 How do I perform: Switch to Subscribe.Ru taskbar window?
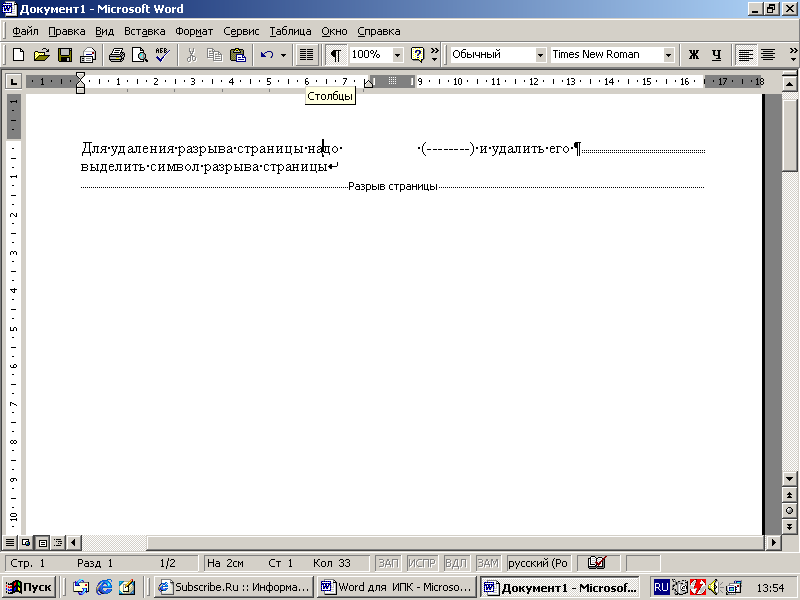pyautogui.click(x=234, y=587)
